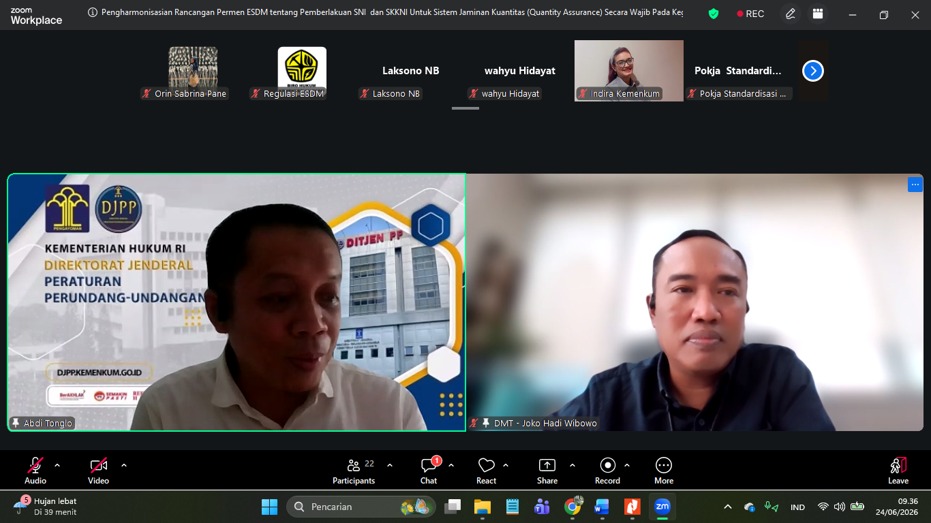Viewport: 931px width, 523px height.
Task: Start camera with the Video button
Action: tap(99, 471)
